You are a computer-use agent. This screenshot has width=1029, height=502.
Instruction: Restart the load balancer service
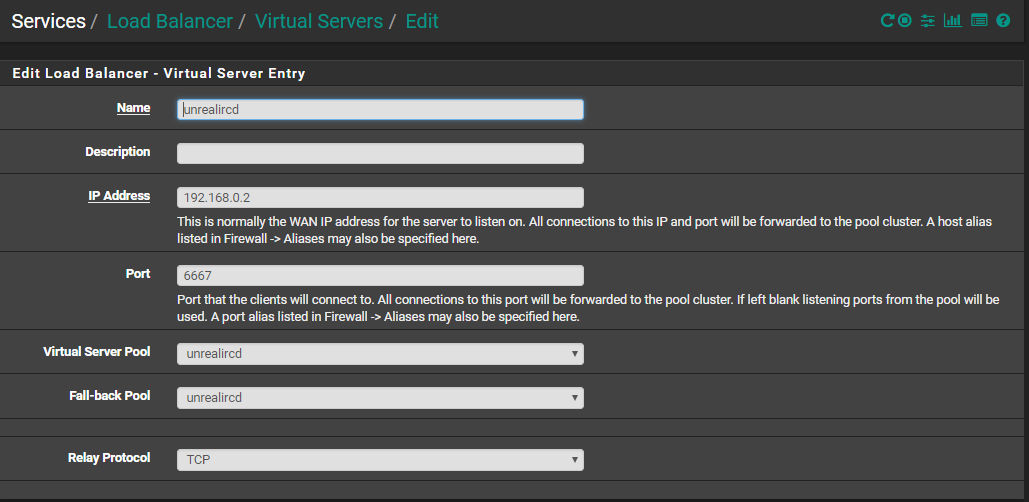coord(886,20)
